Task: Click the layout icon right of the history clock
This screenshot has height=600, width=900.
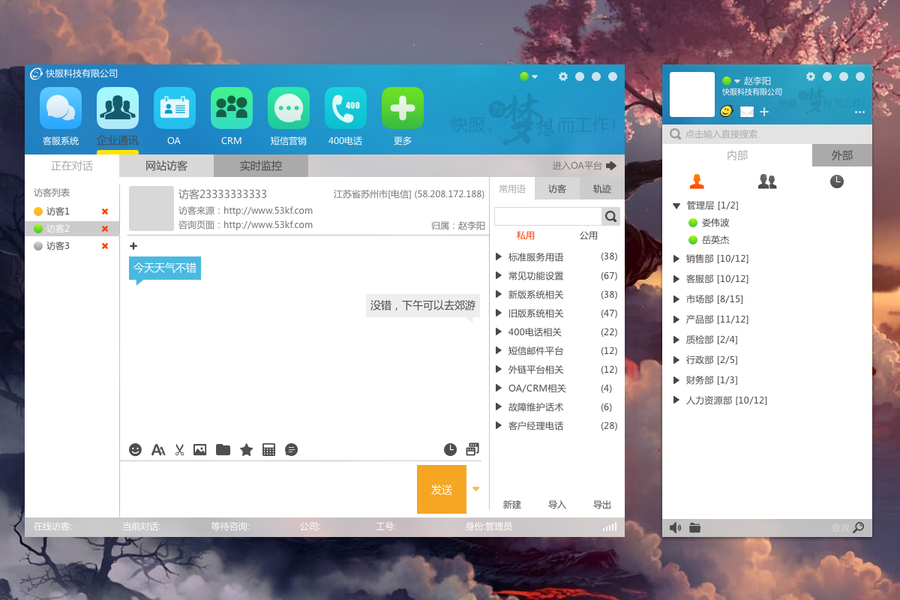Action: point(472,449)
